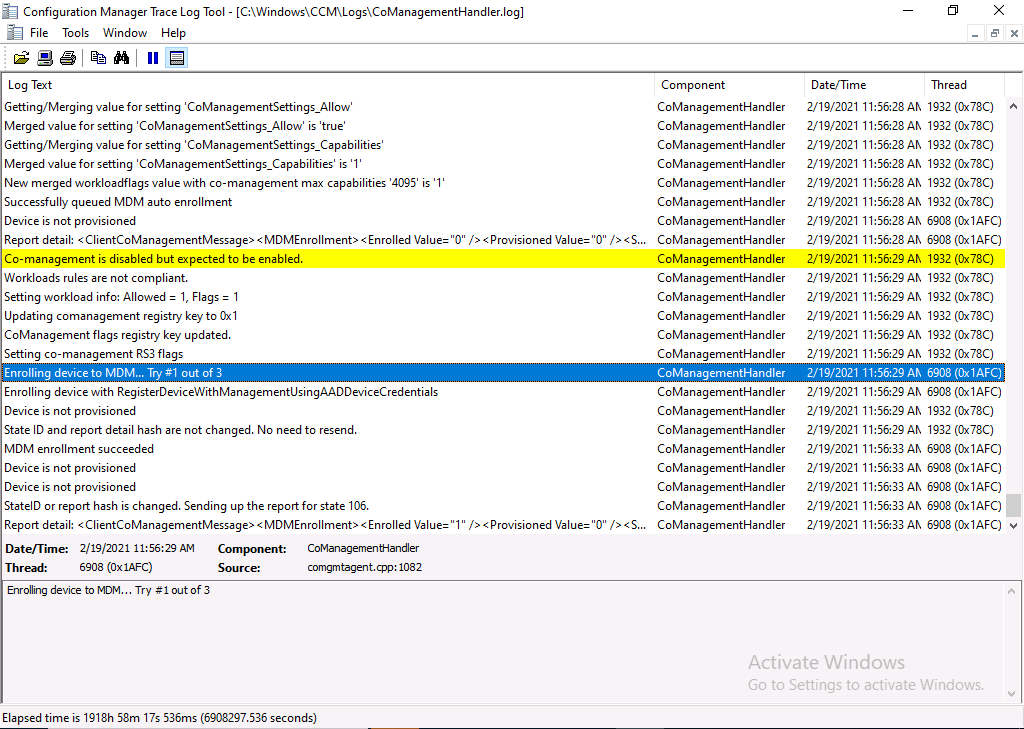
Task: Click the log list vertical scrollbar thumb
Action: (1014, 505)
